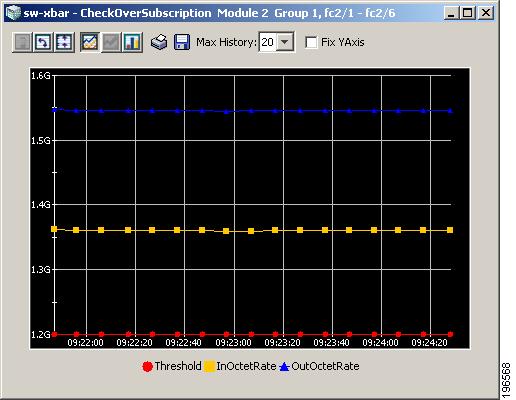Select the line chart view icon
The height and width of the screenshot is (400, 516).
(89, 42)
